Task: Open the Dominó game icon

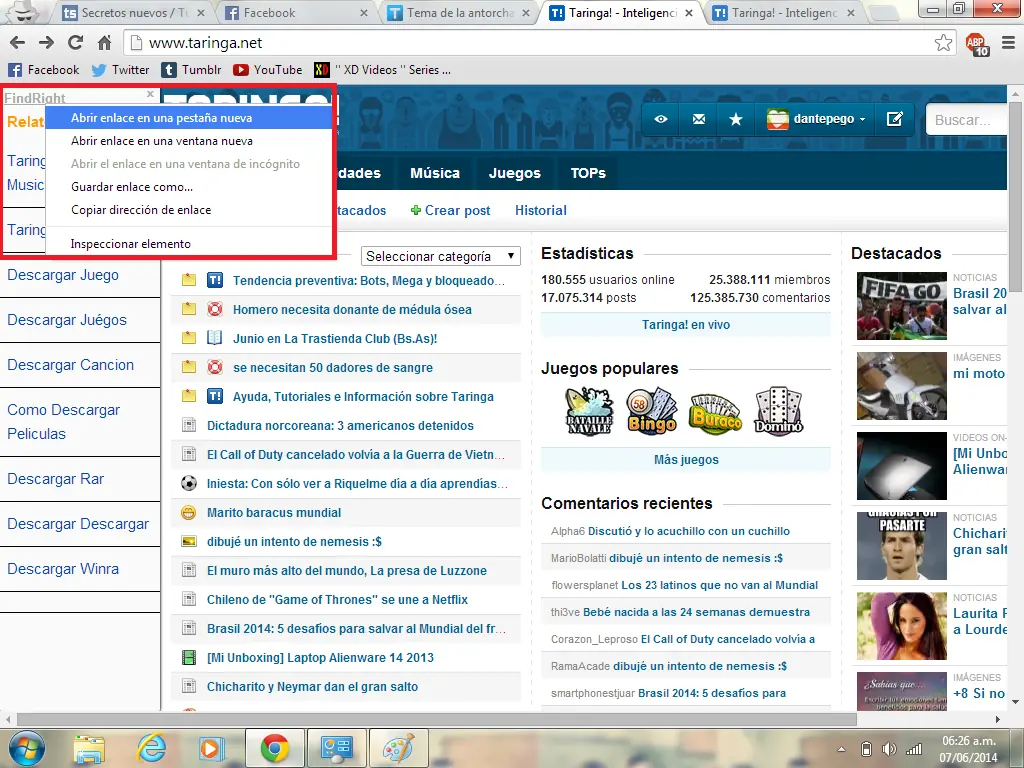Action: [778, 411]
